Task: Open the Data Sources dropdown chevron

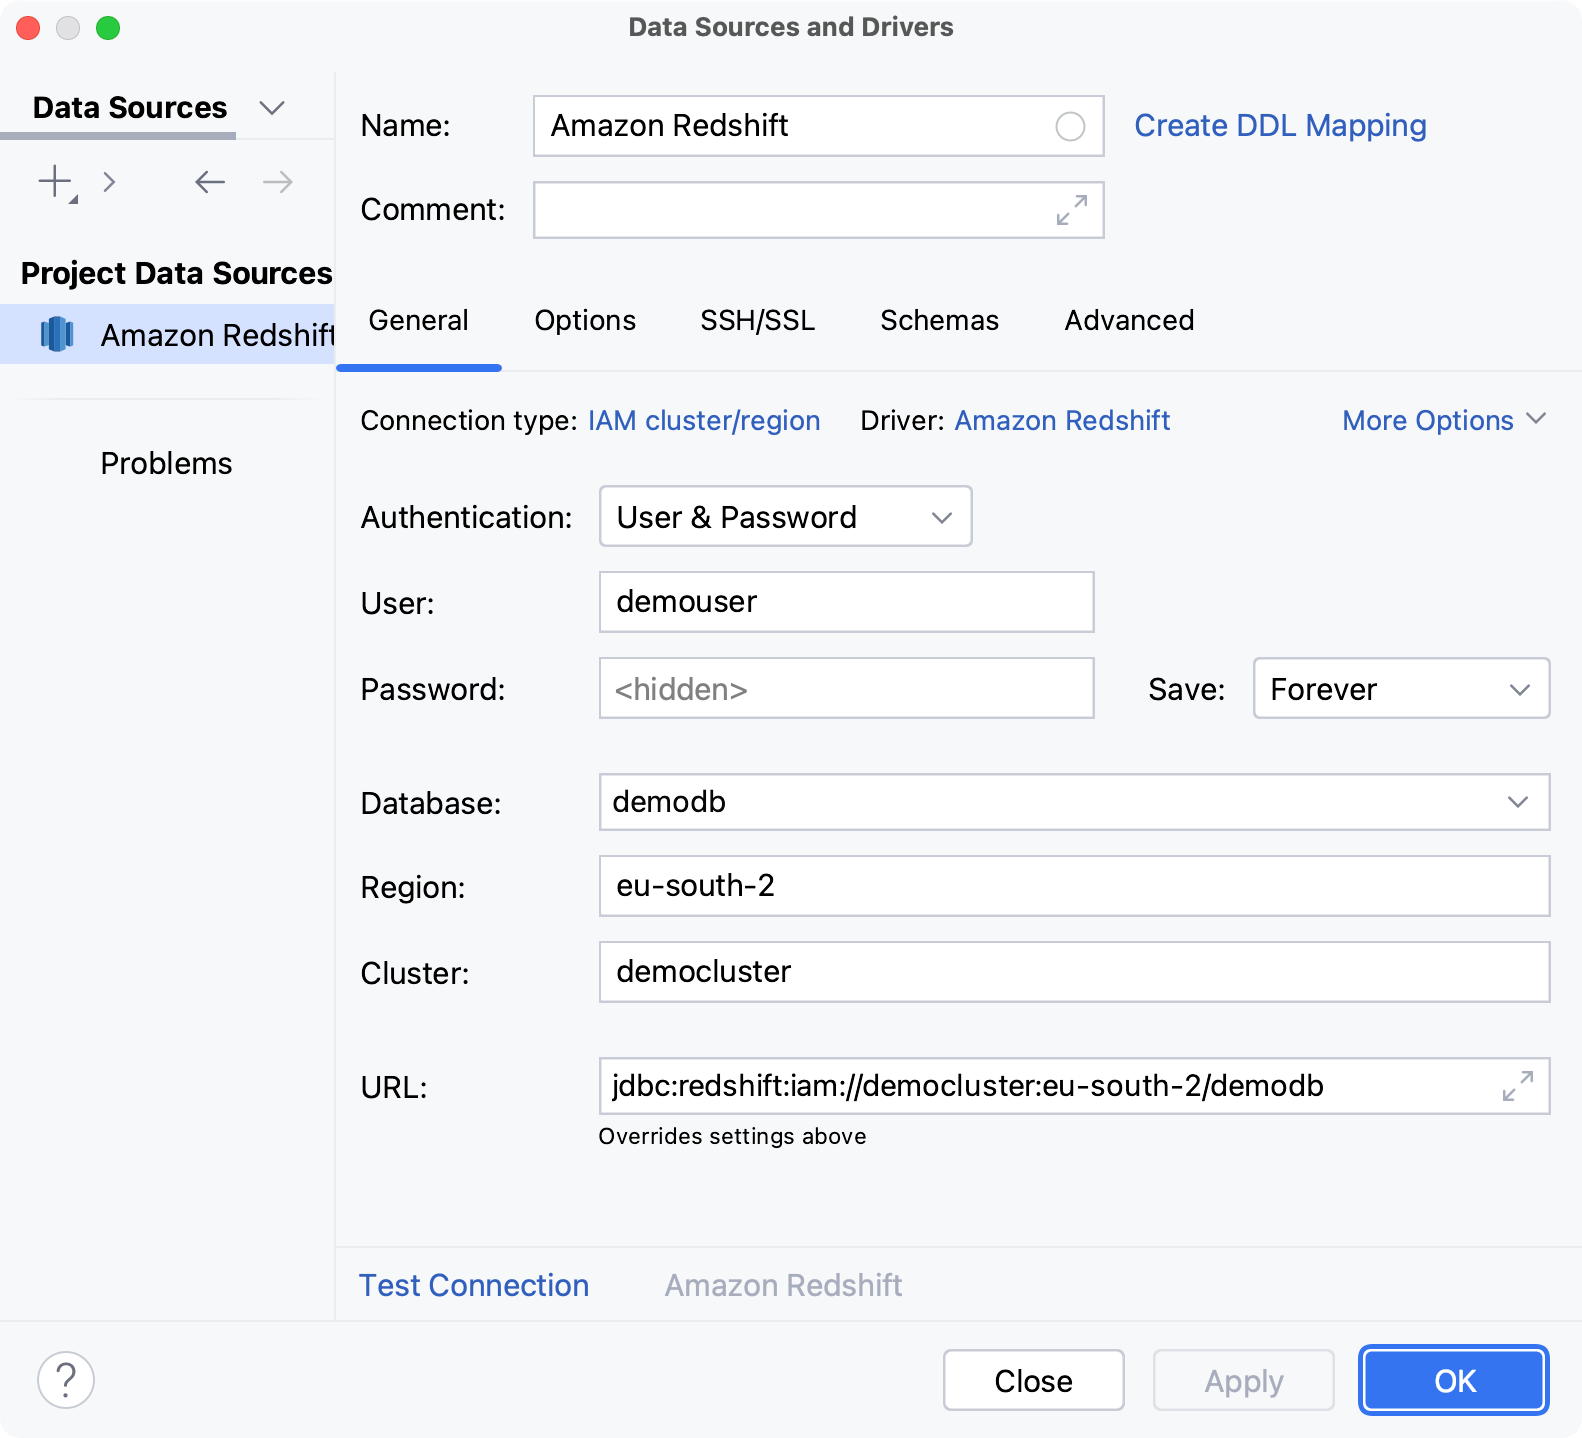Action: point(272,108)
